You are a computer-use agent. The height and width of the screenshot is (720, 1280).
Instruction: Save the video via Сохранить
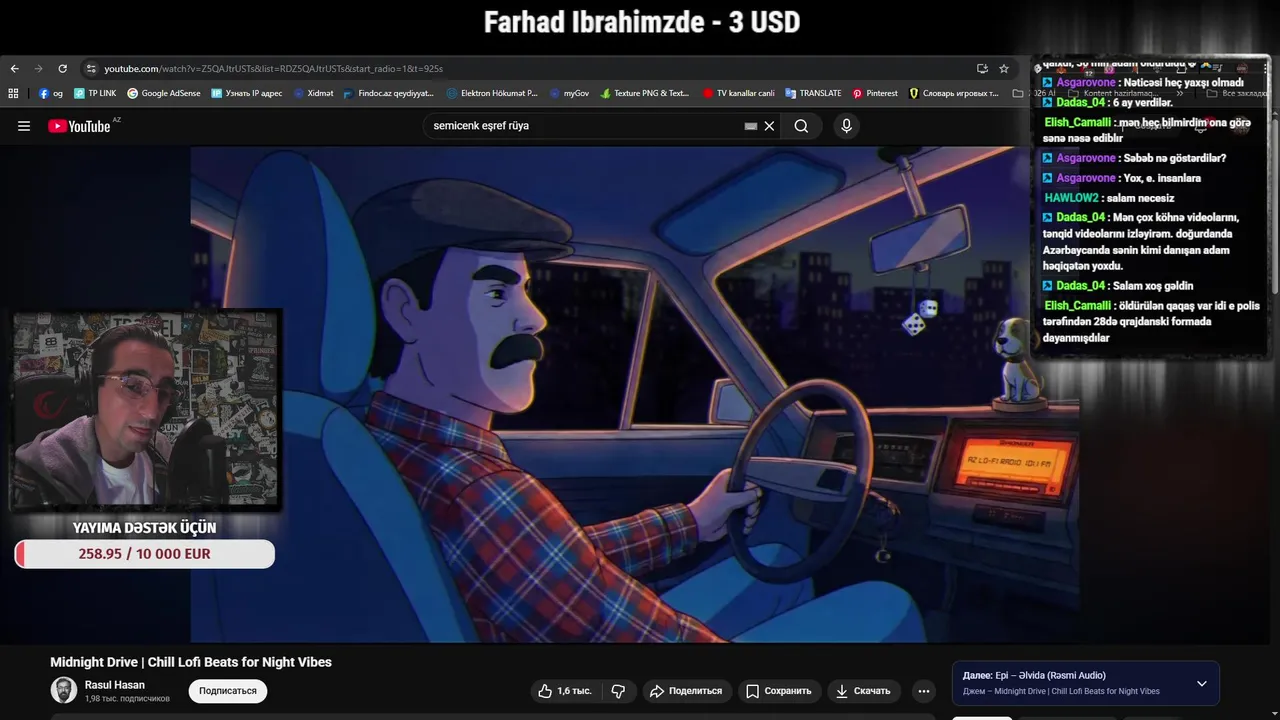click(778, 691)
